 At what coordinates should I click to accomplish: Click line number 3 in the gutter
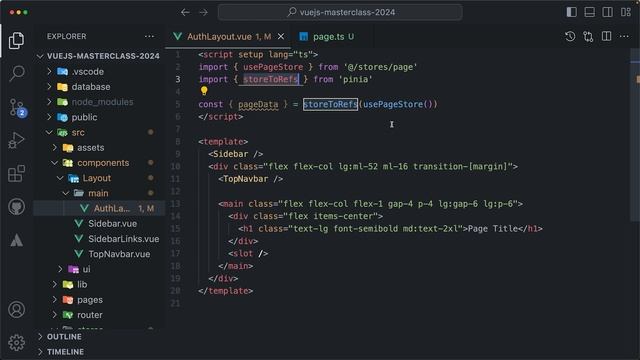click(178, 79)
